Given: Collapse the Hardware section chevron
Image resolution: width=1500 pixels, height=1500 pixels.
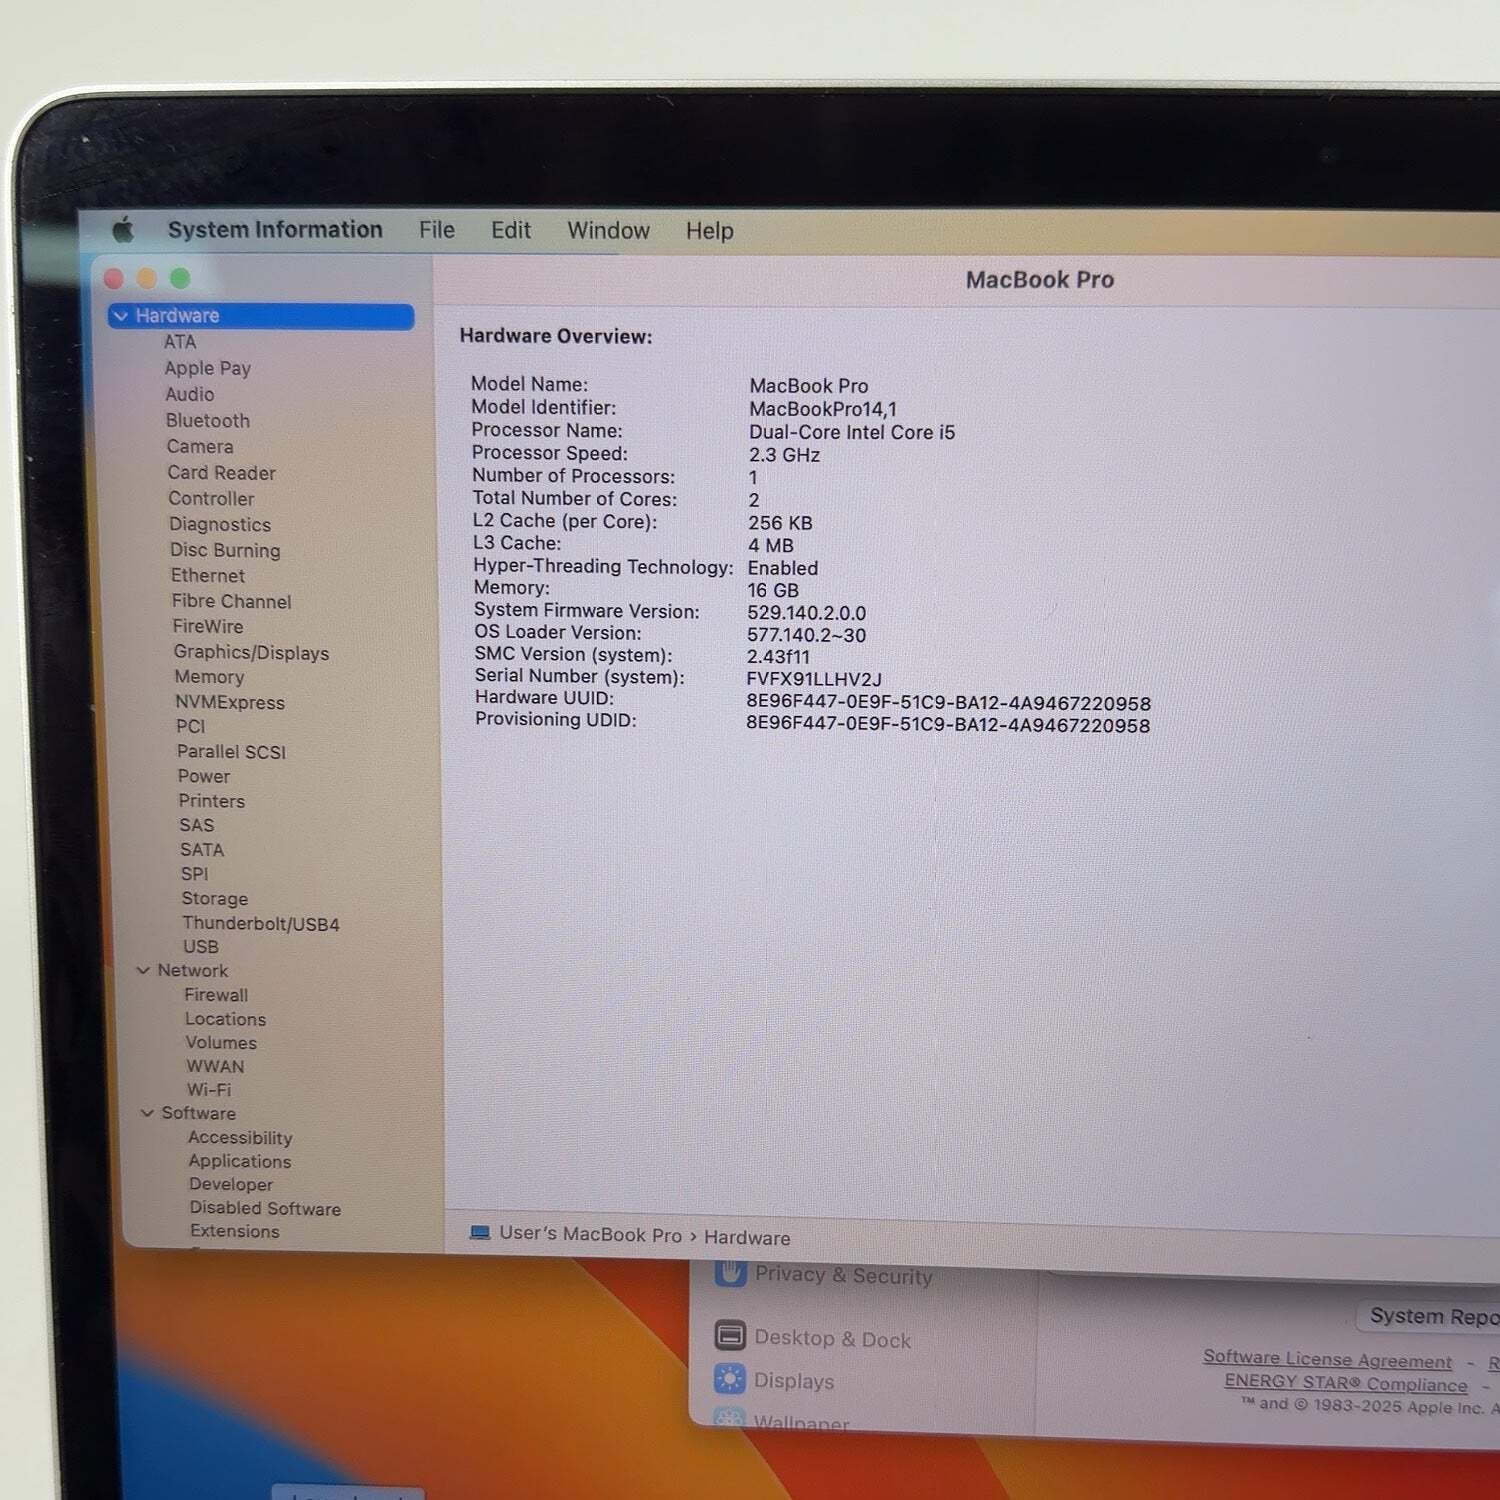Looking at the screenshot, I should (x=121, y=316).
